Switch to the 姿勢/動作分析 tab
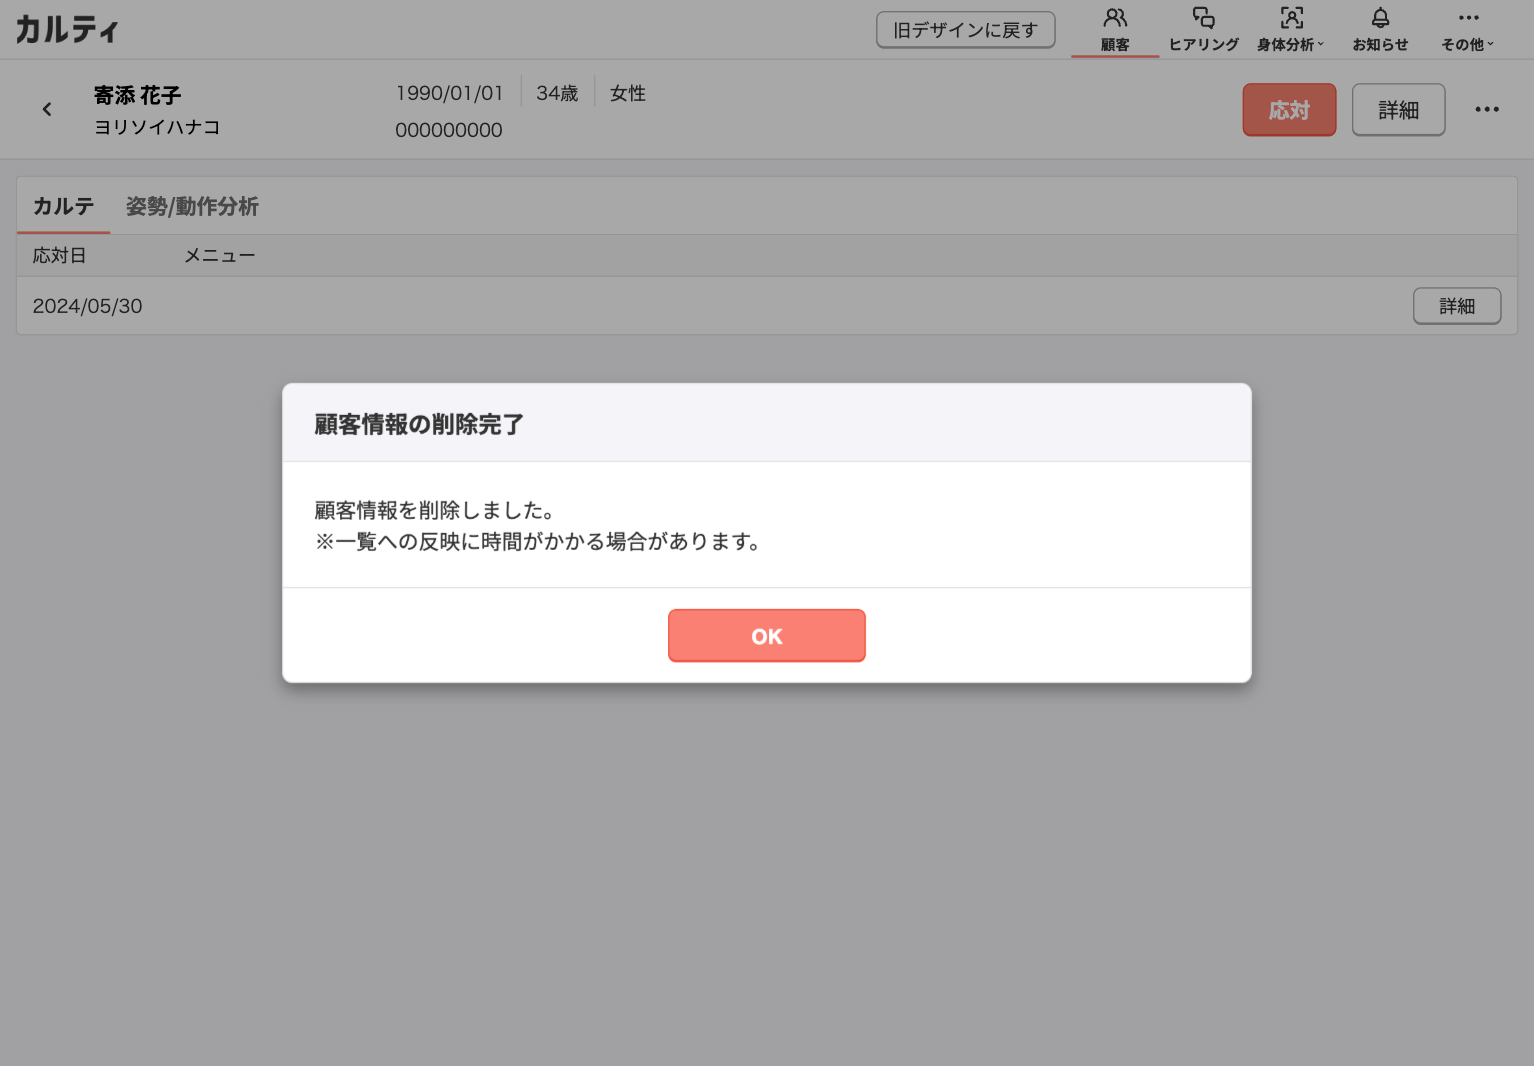 [192, 206]
